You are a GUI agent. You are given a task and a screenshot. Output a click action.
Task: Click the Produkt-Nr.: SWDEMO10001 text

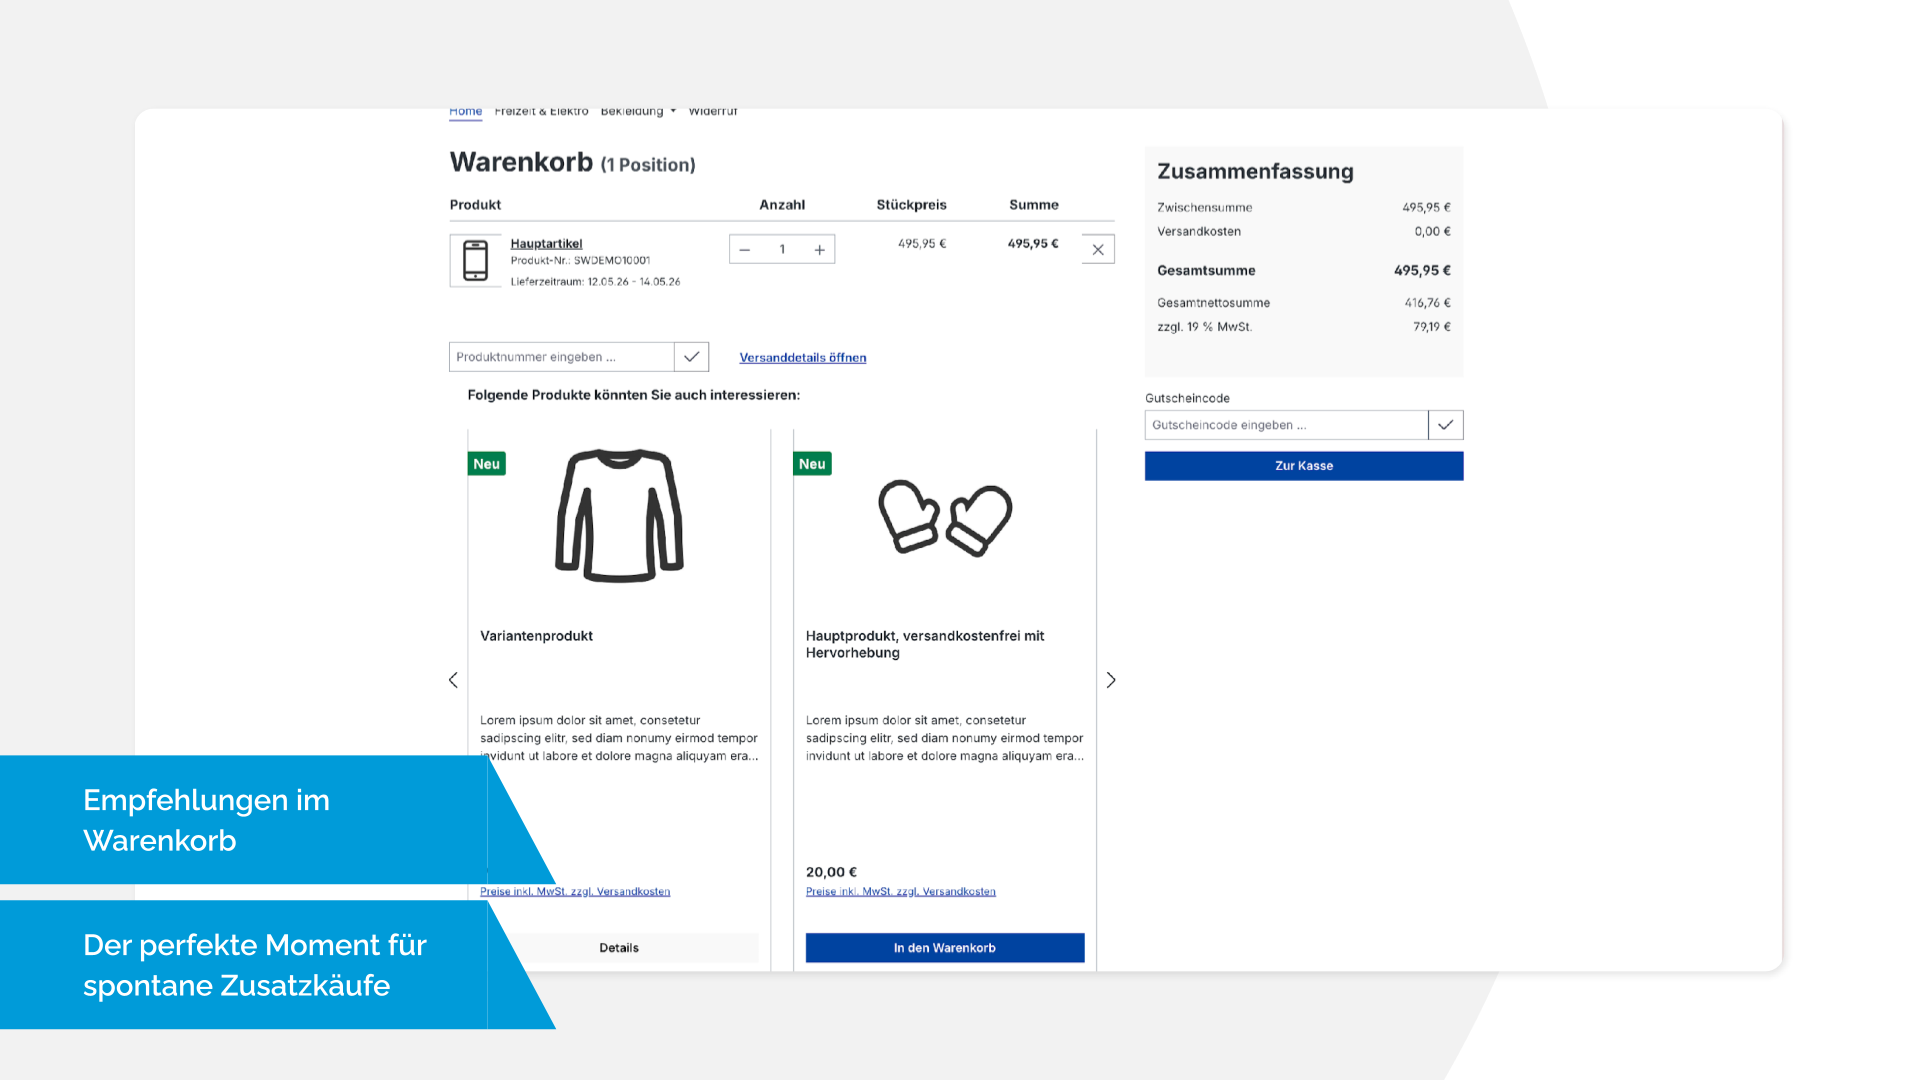[x=580, y=260]
